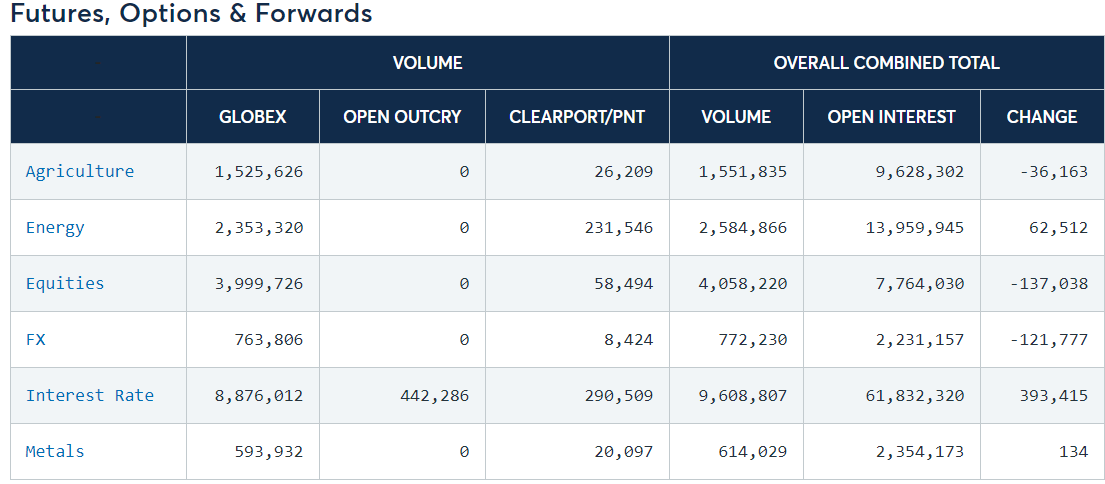Select Interest Rate total volume 9,608,807

[743, 395]
